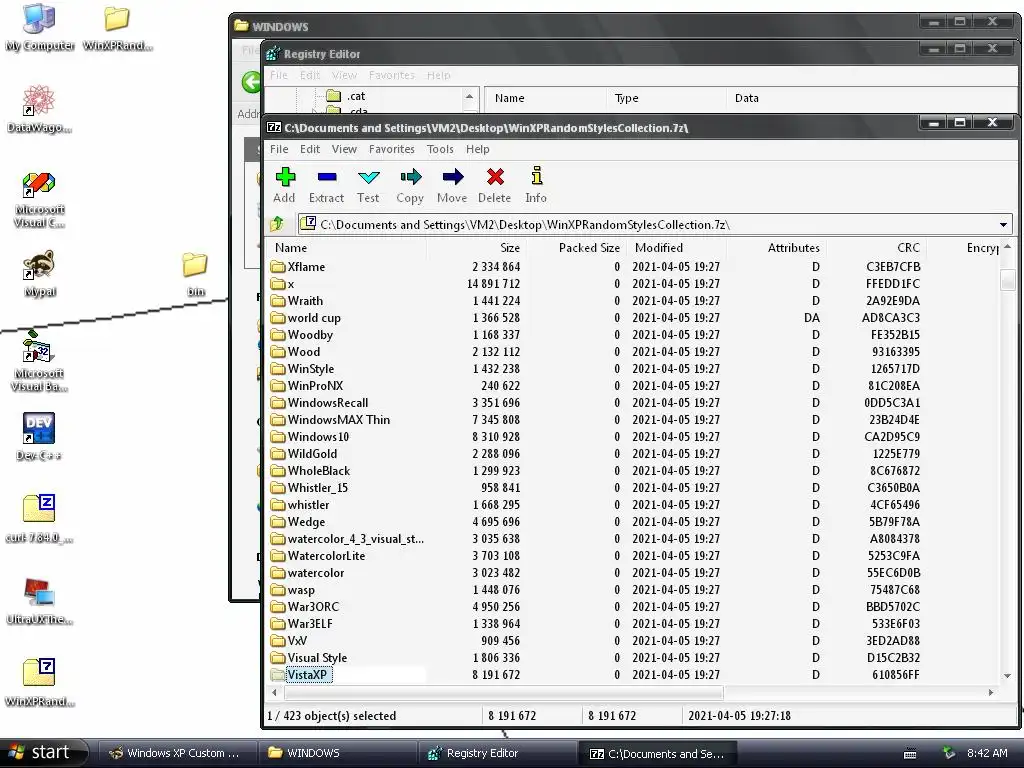The width and height of the screenshot is (1024, 768).
Task: Go up one folder level in 7-Zip
Action: (x=278, y=224)
